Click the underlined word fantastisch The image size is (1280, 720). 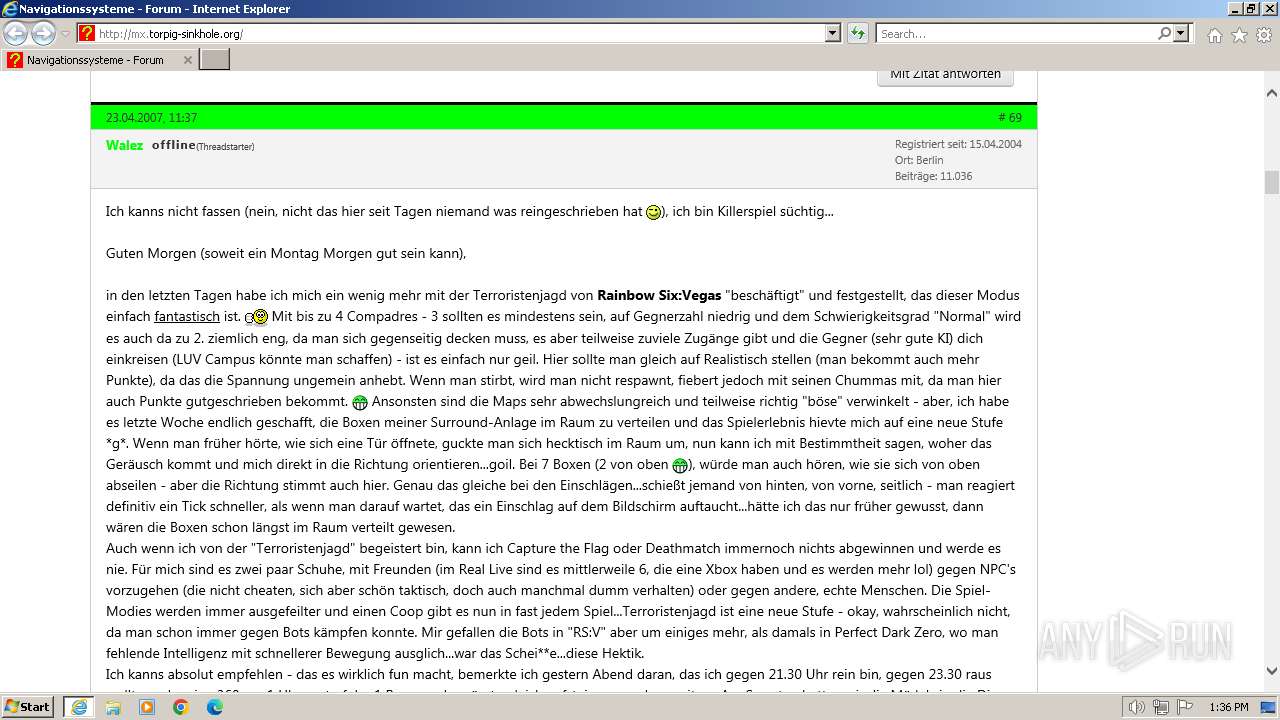click(187, 316)
